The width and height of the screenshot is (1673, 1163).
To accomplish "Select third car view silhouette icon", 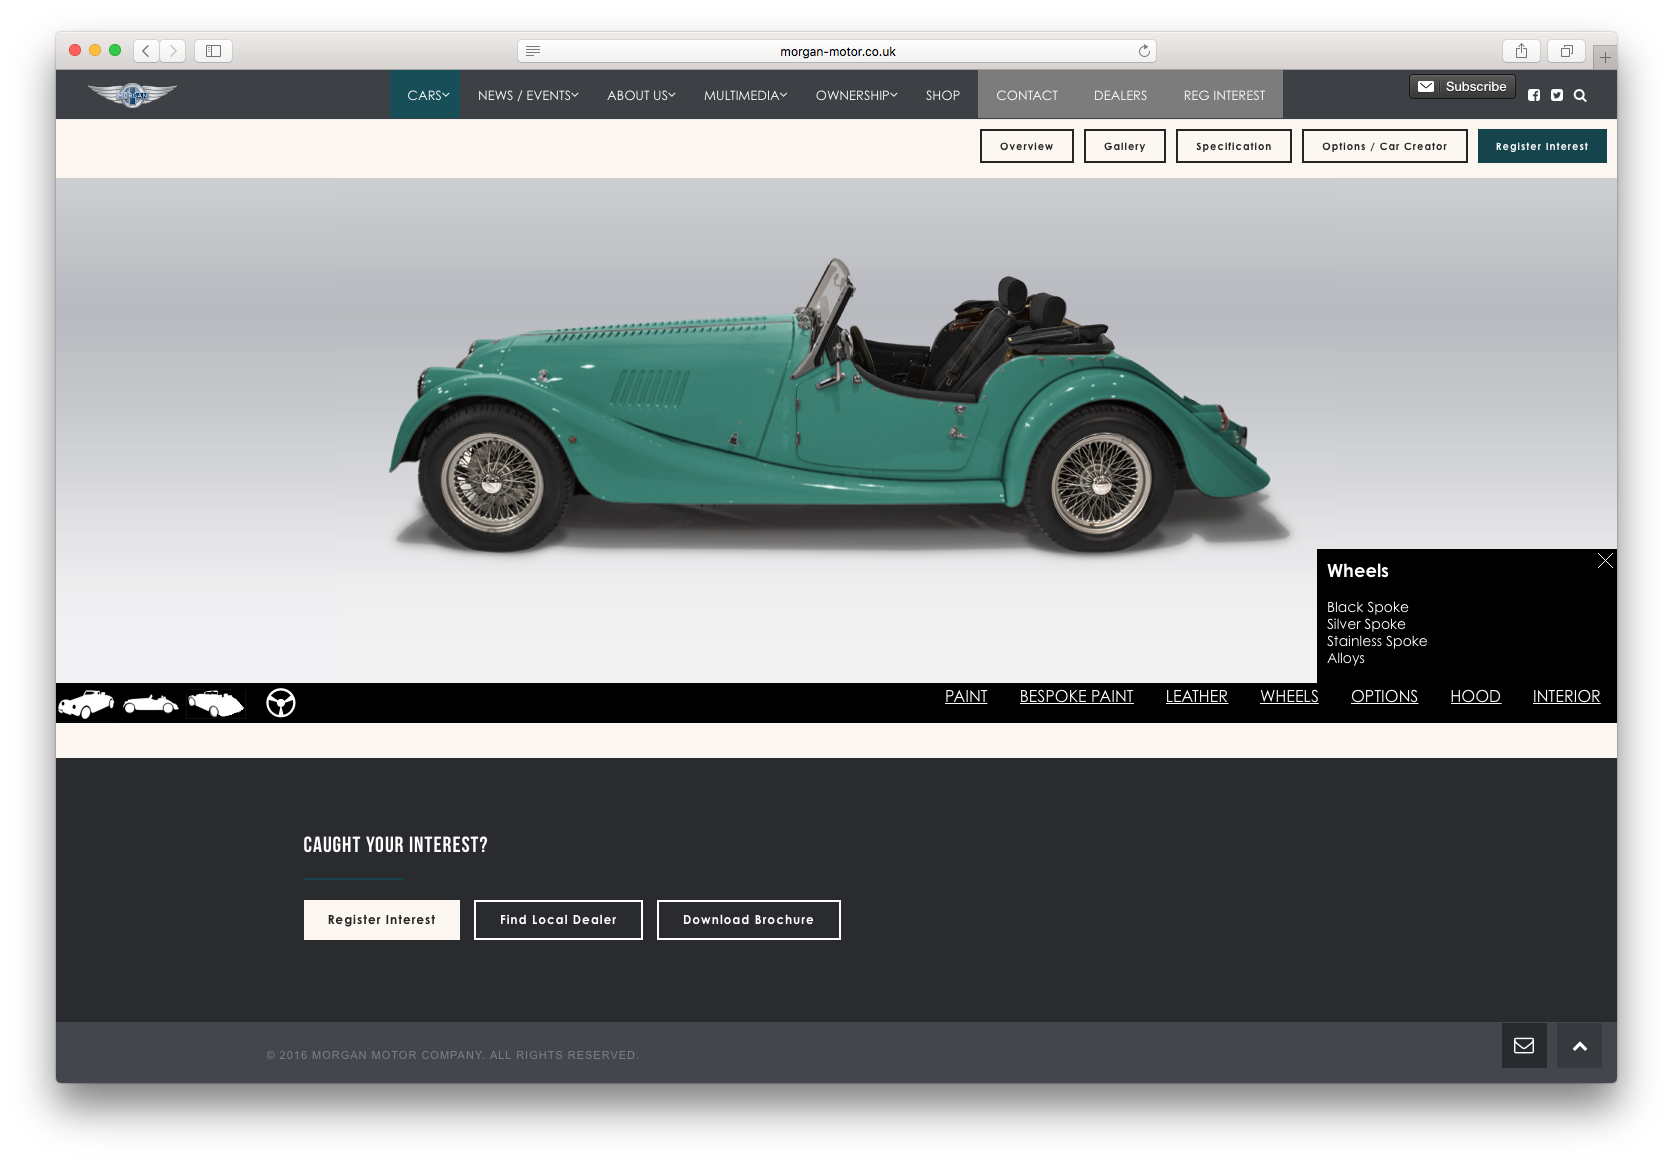I will coord(216,703).
